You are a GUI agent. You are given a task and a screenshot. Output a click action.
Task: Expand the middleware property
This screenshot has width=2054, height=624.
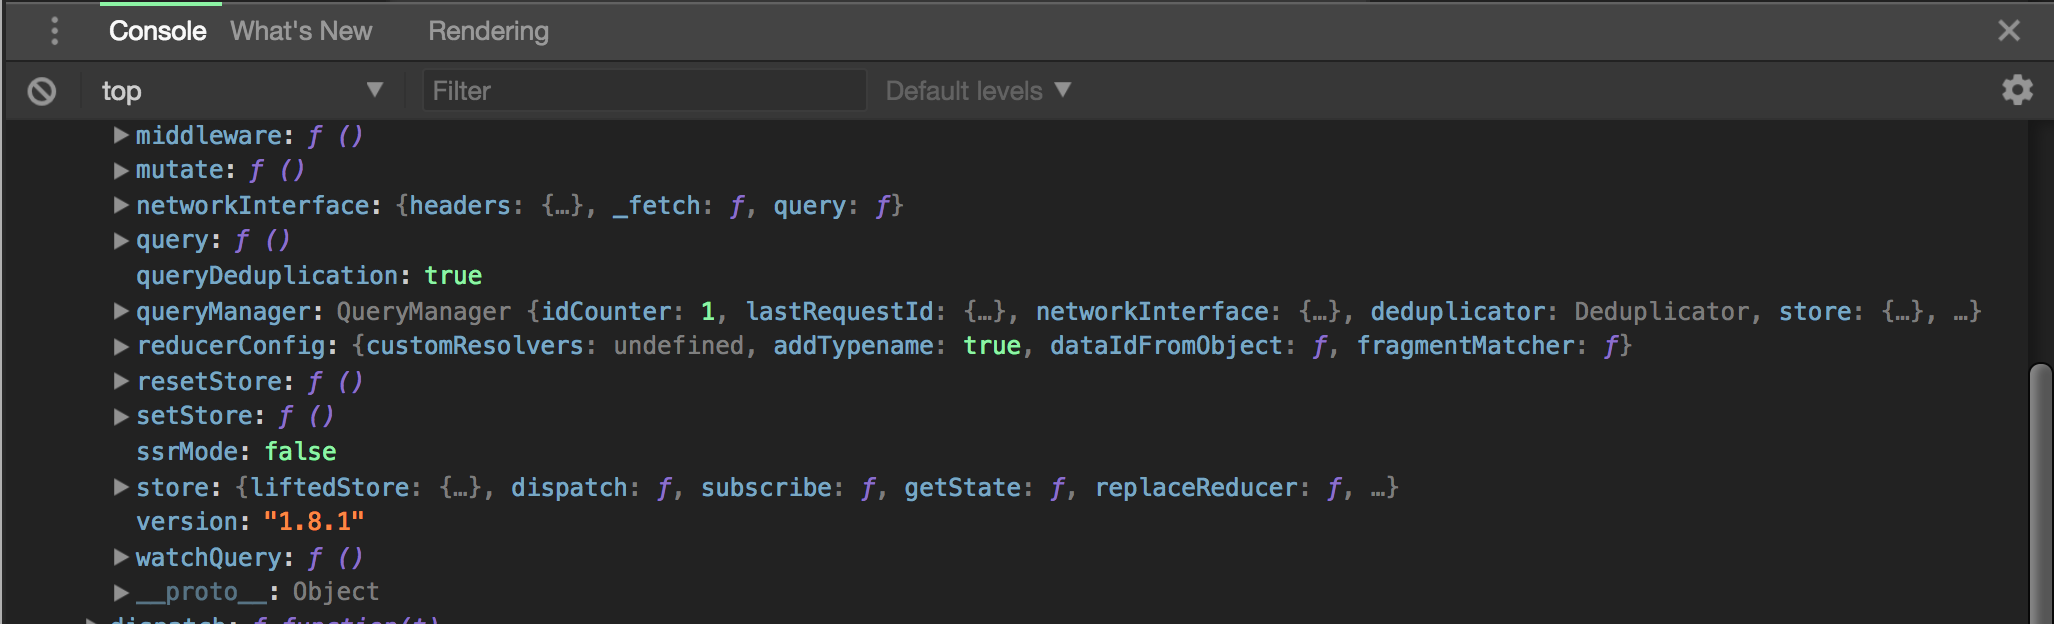click(x=121, y=135)
